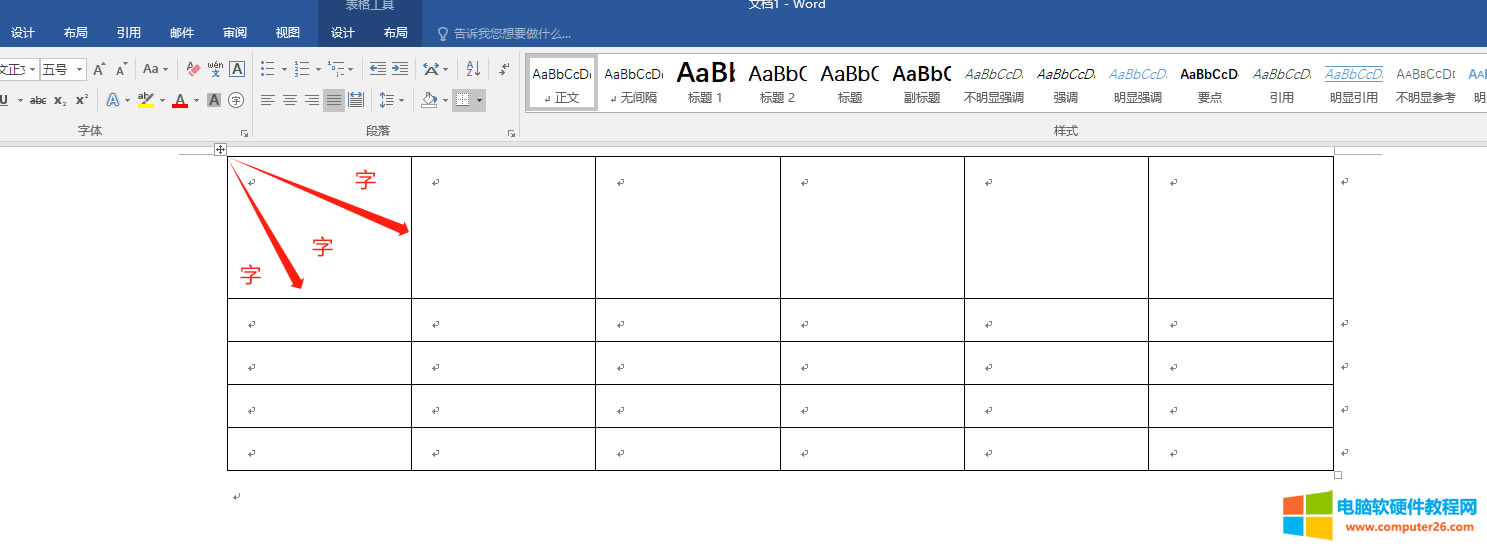1487x547 pixels.
Task: Open the table tools 布局 tab
Action: pos(396,33)
